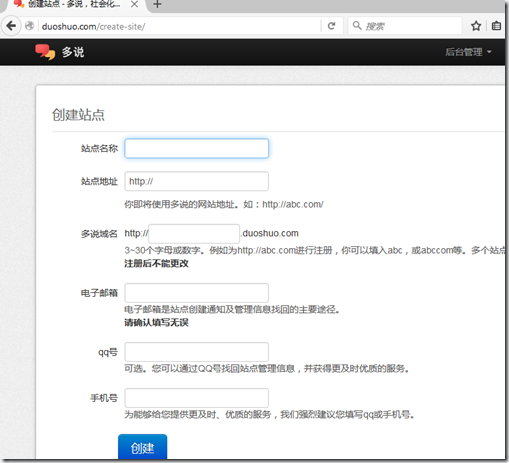The image size is (509, 463).
Task: Click hint 电子邮箱是站点创建通知 text
Action: coord(232,310)
